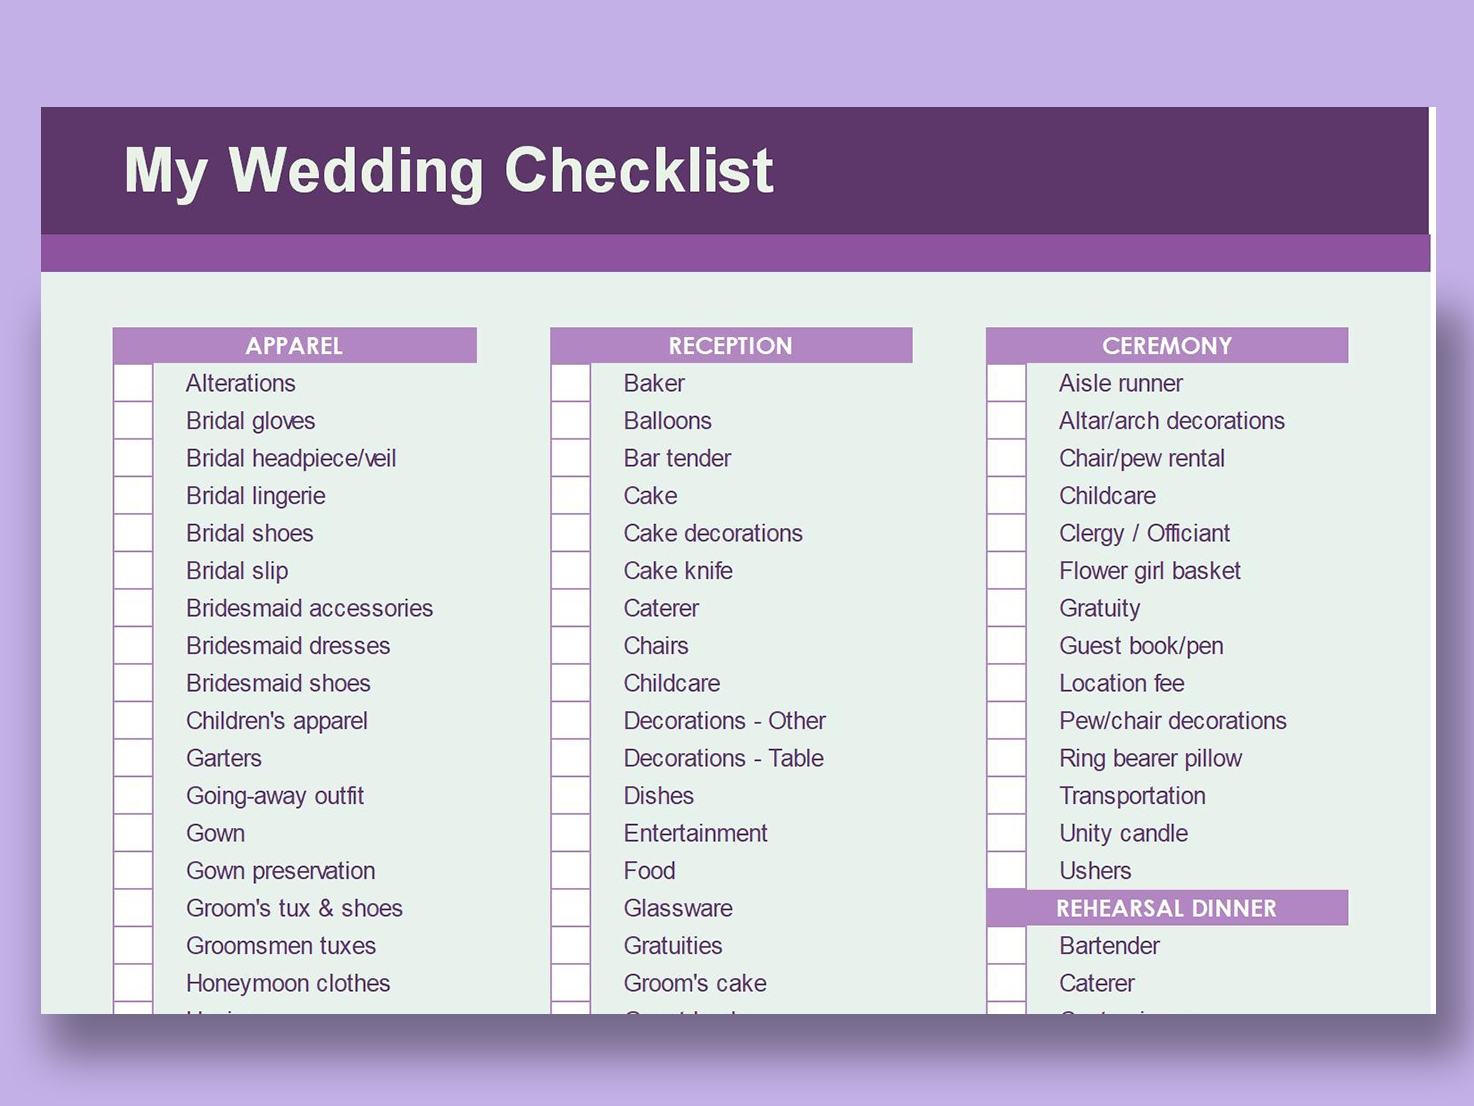Click the My Wedding Checklist title

tap(449, 170)
